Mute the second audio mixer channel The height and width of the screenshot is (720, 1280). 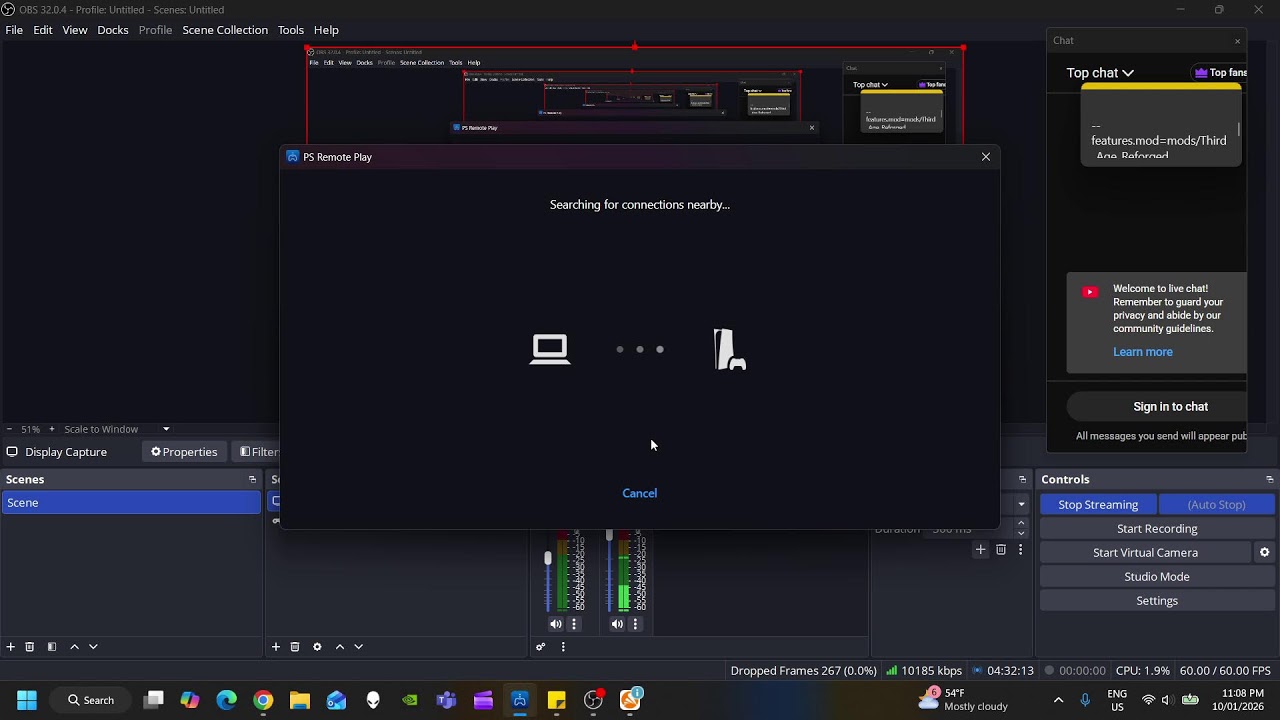click(617, 624)
